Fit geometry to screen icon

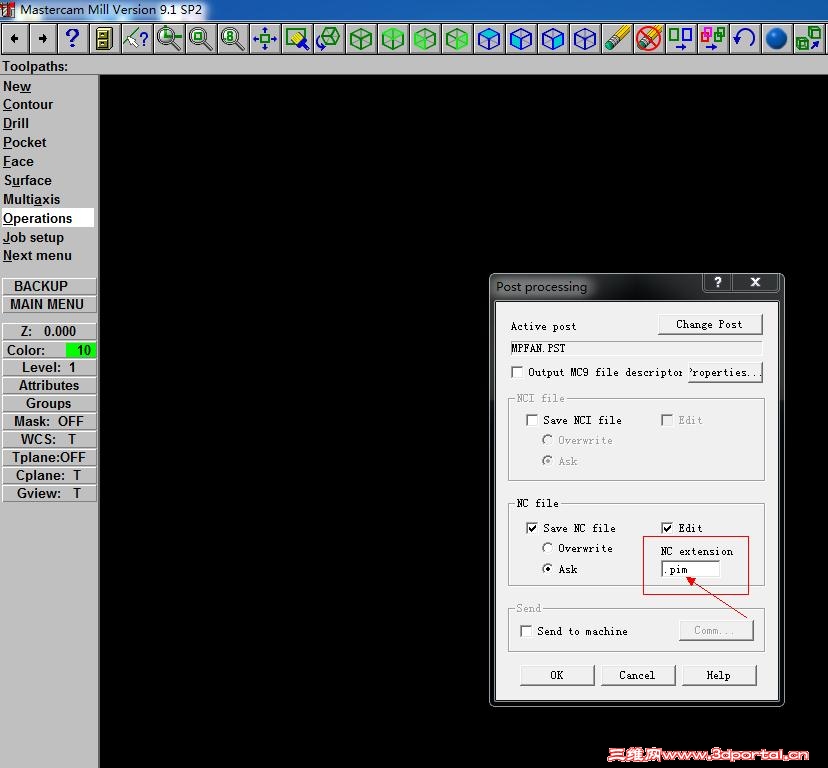[265, 39]
